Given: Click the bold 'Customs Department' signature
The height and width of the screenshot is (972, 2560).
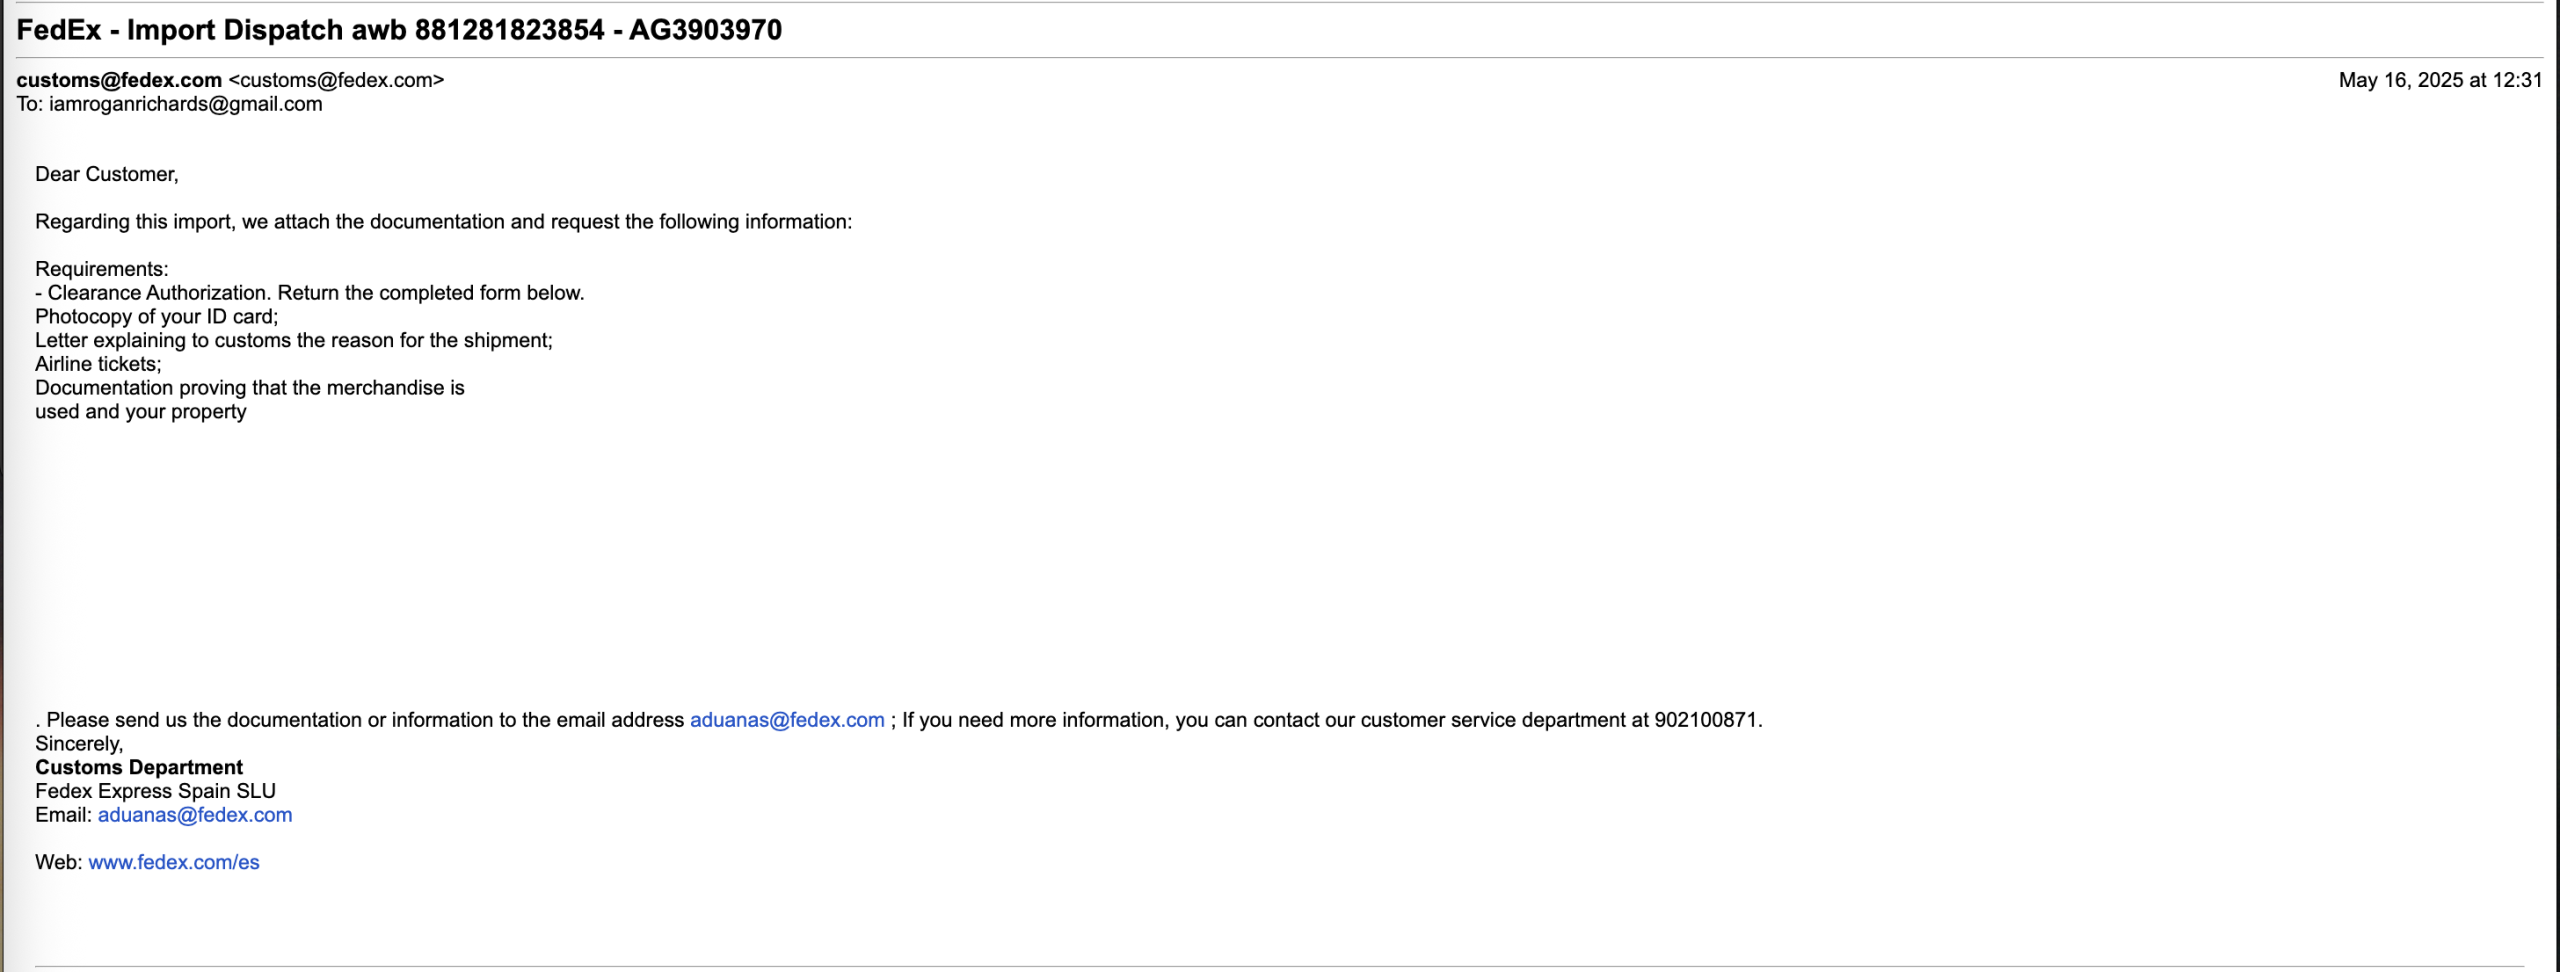Looking at the screenshot, I should 139,767.
